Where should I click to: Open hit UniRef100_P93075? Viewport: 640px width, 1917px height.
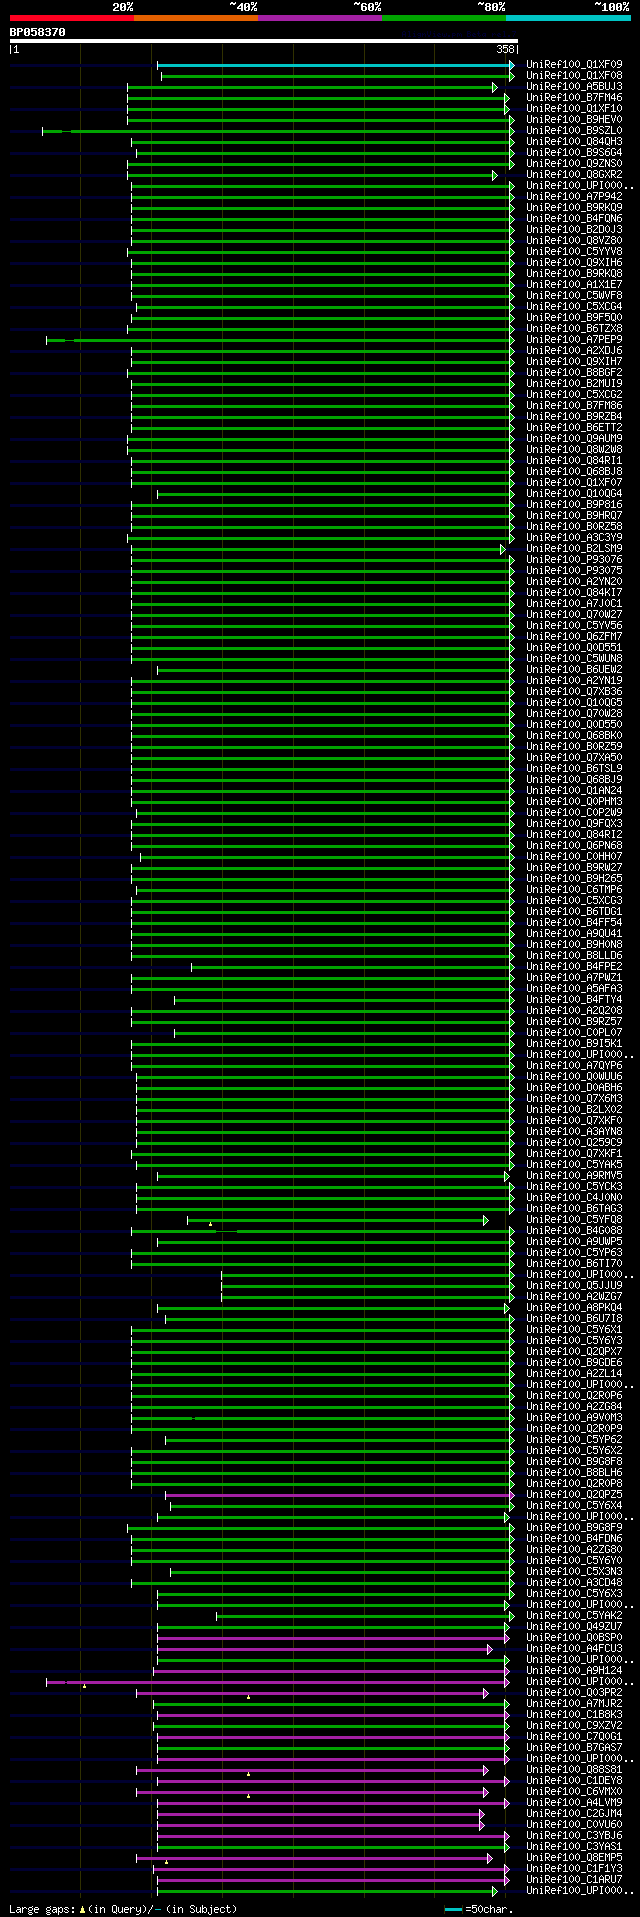[574, 570]
